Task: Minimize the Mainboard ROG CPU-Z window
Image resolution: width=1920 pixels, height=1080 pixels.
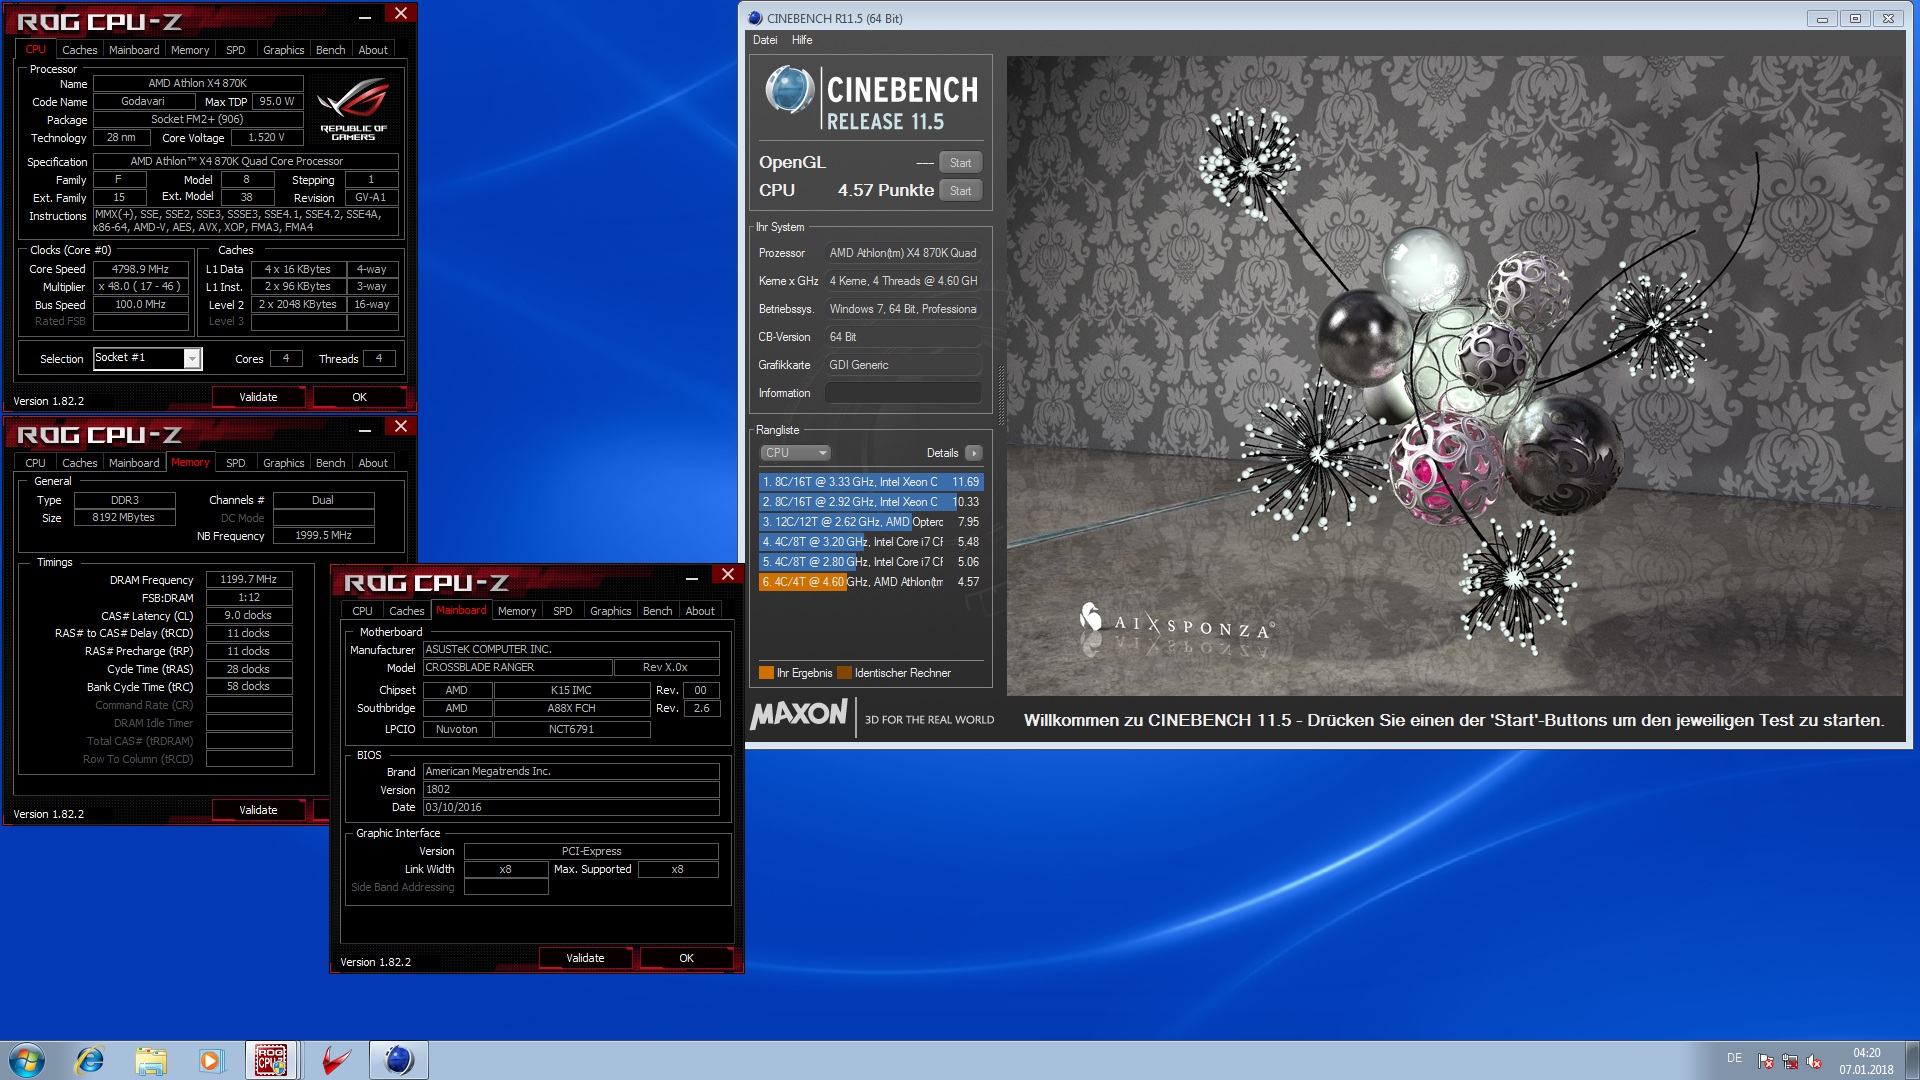Action: pyautogui.click(x=692, y=576)
